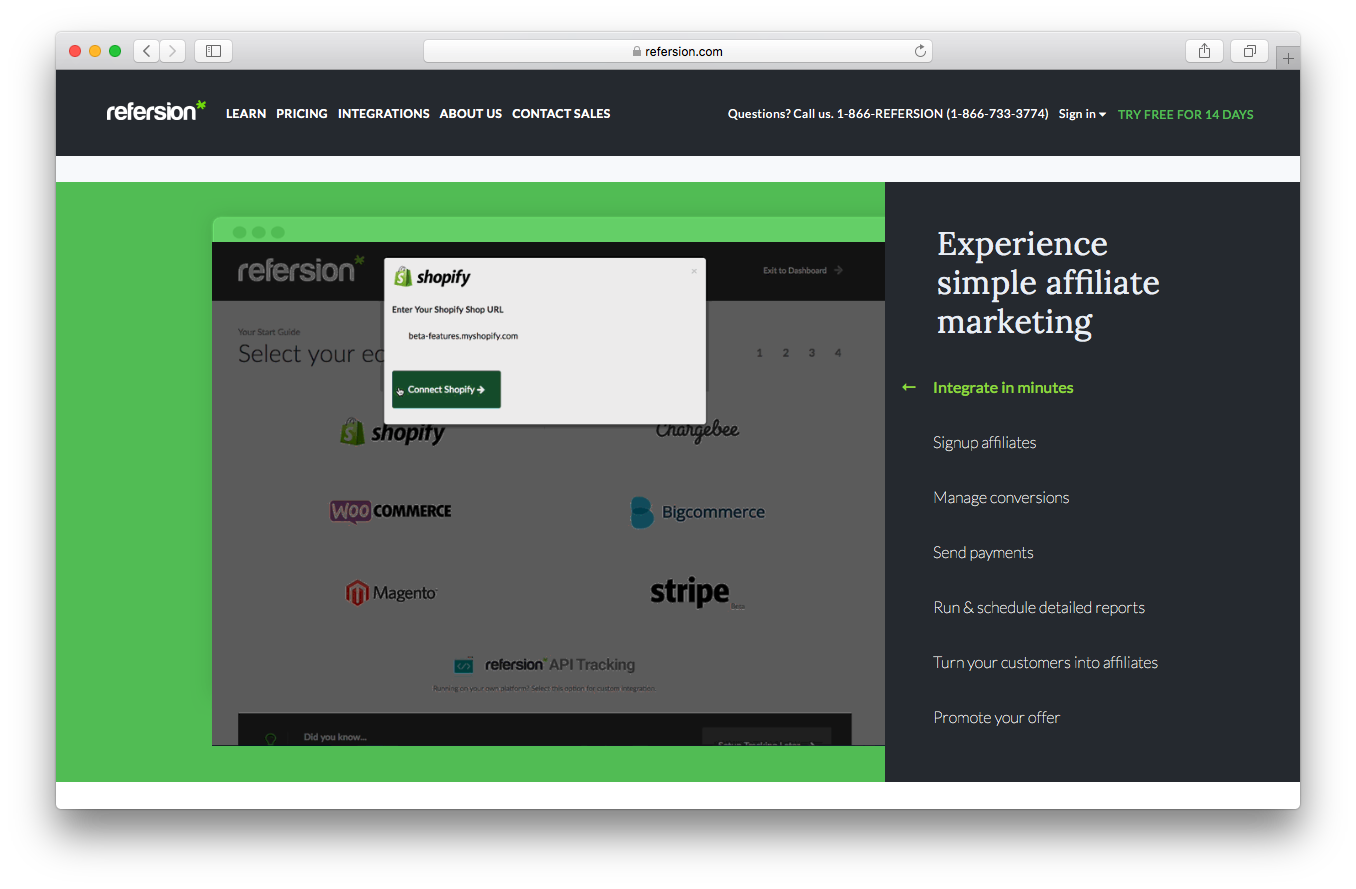Select Manage conversions feature
The height and width of the screenshot is (889, 1356).
tap(1001, 498)
